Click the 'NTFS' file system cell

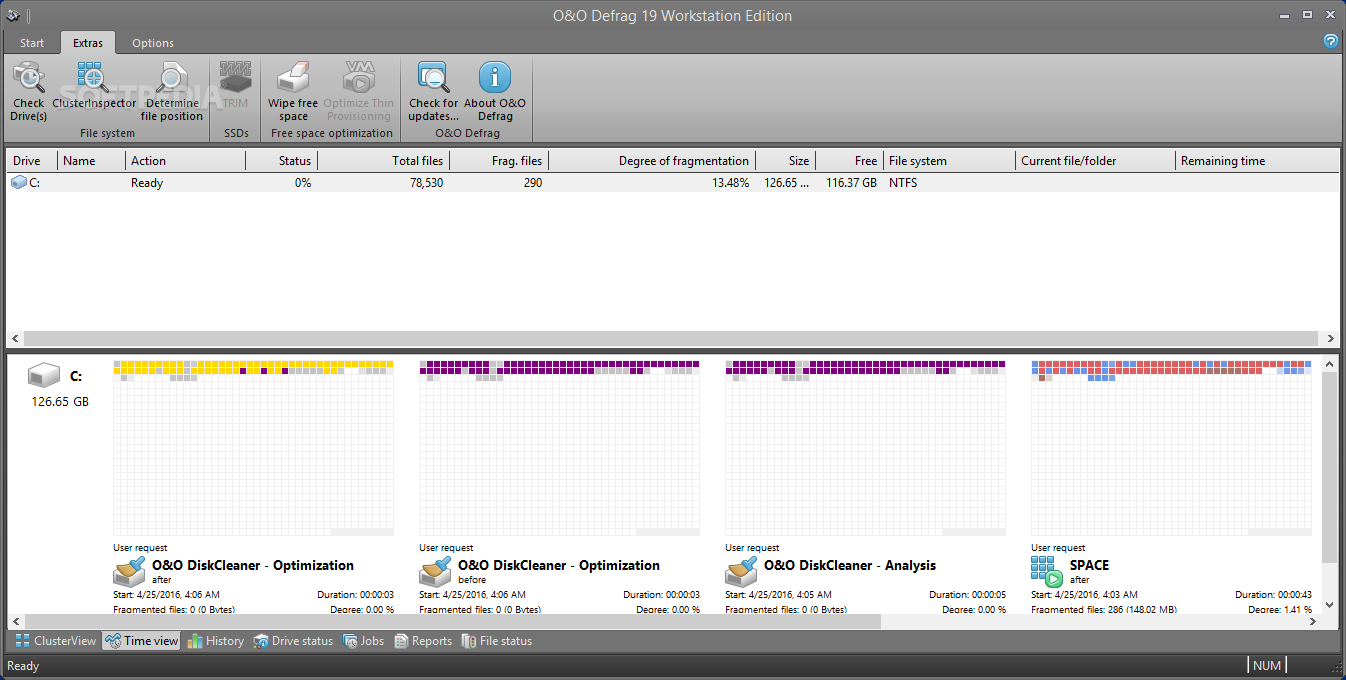904,183
